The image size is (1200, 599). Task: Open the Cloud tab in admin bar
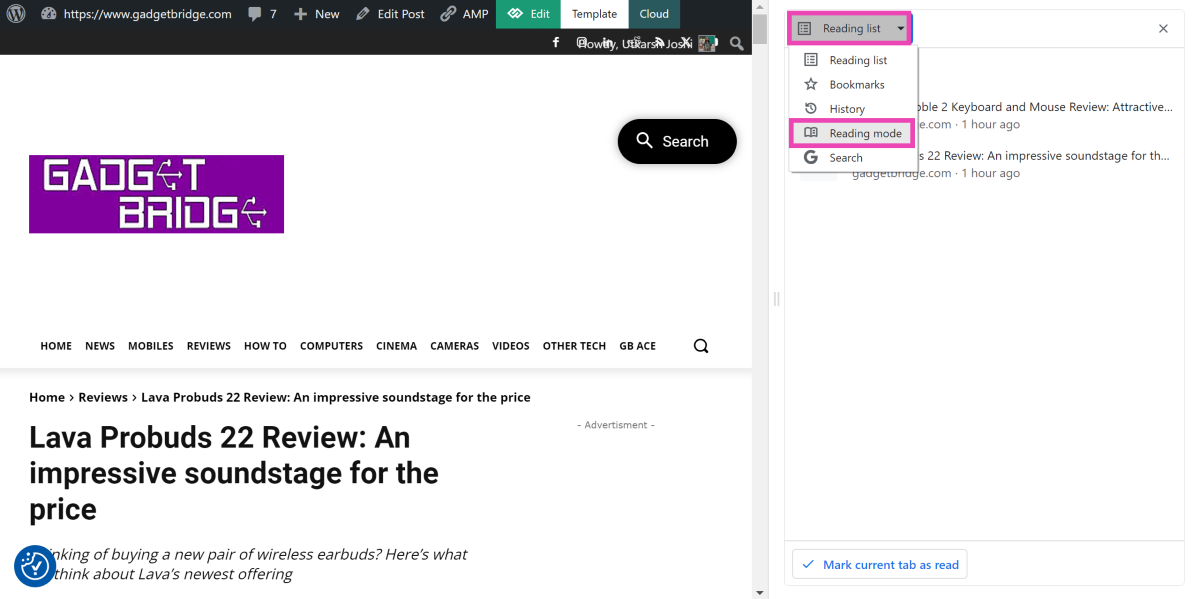coord(654,14)
